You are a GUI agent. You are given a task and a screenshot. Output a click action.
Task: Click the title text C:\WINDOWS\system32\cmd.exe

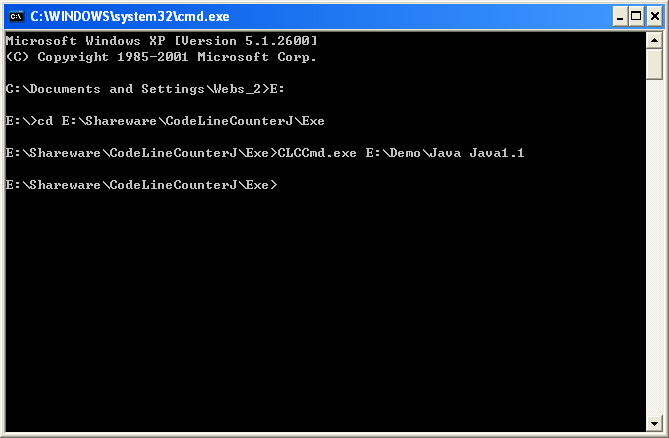(x=130, y=17)
